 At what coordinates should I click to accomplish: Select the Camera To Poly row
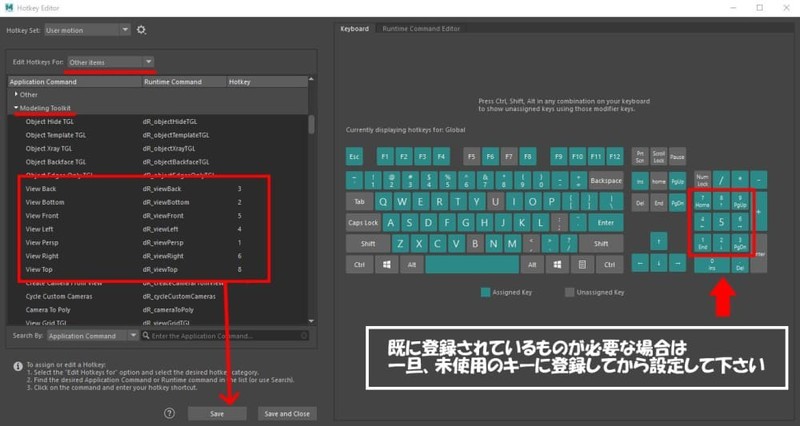(x=158, y=310)
